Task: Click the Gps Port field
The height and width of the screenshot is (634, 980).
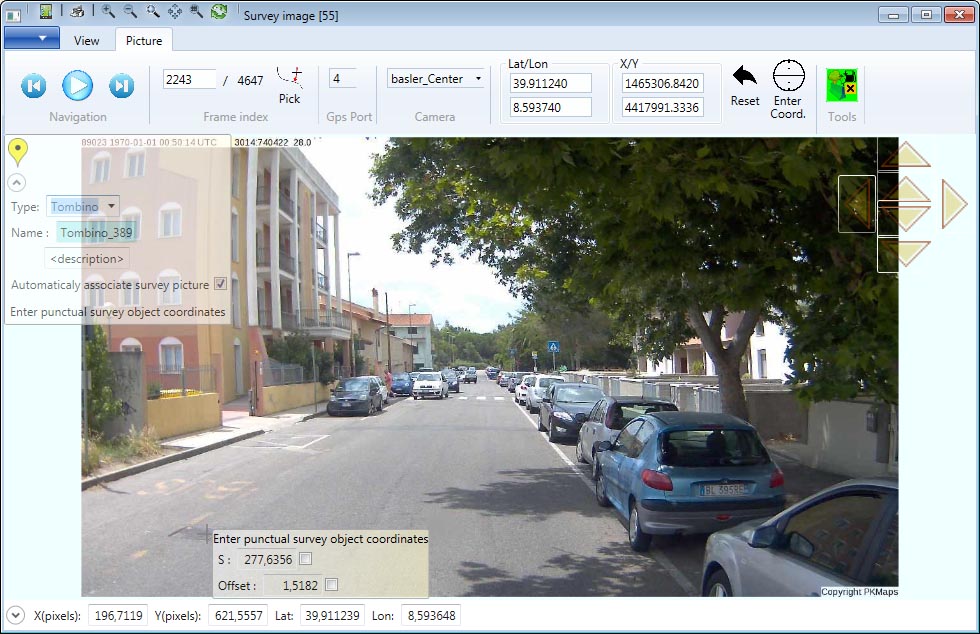Action: [343, 79]
